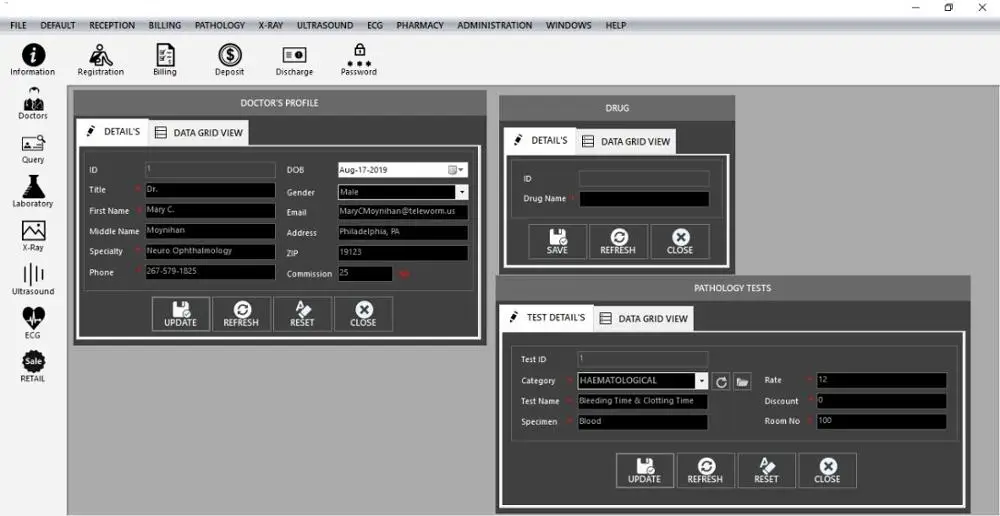This screenshot has width=1000, height=516.
Task: Switch to Data Grid View in Pathology Tests
Action: pos(643,318)
